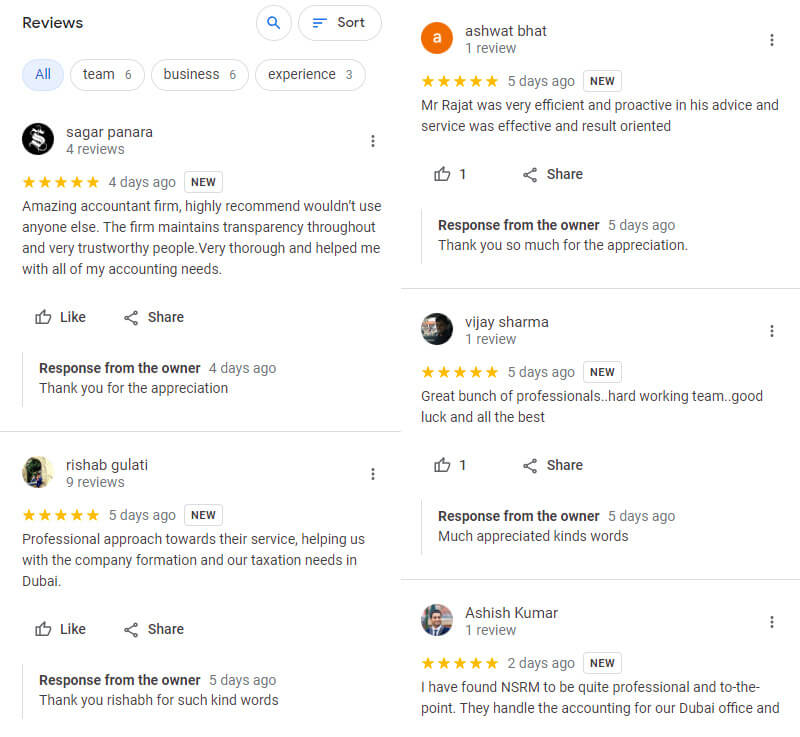Image resolution: width=800 pixels, height=737 pixels.
Task: Open three-dot menu on vijay sharma review
Action: click(771, 331)
